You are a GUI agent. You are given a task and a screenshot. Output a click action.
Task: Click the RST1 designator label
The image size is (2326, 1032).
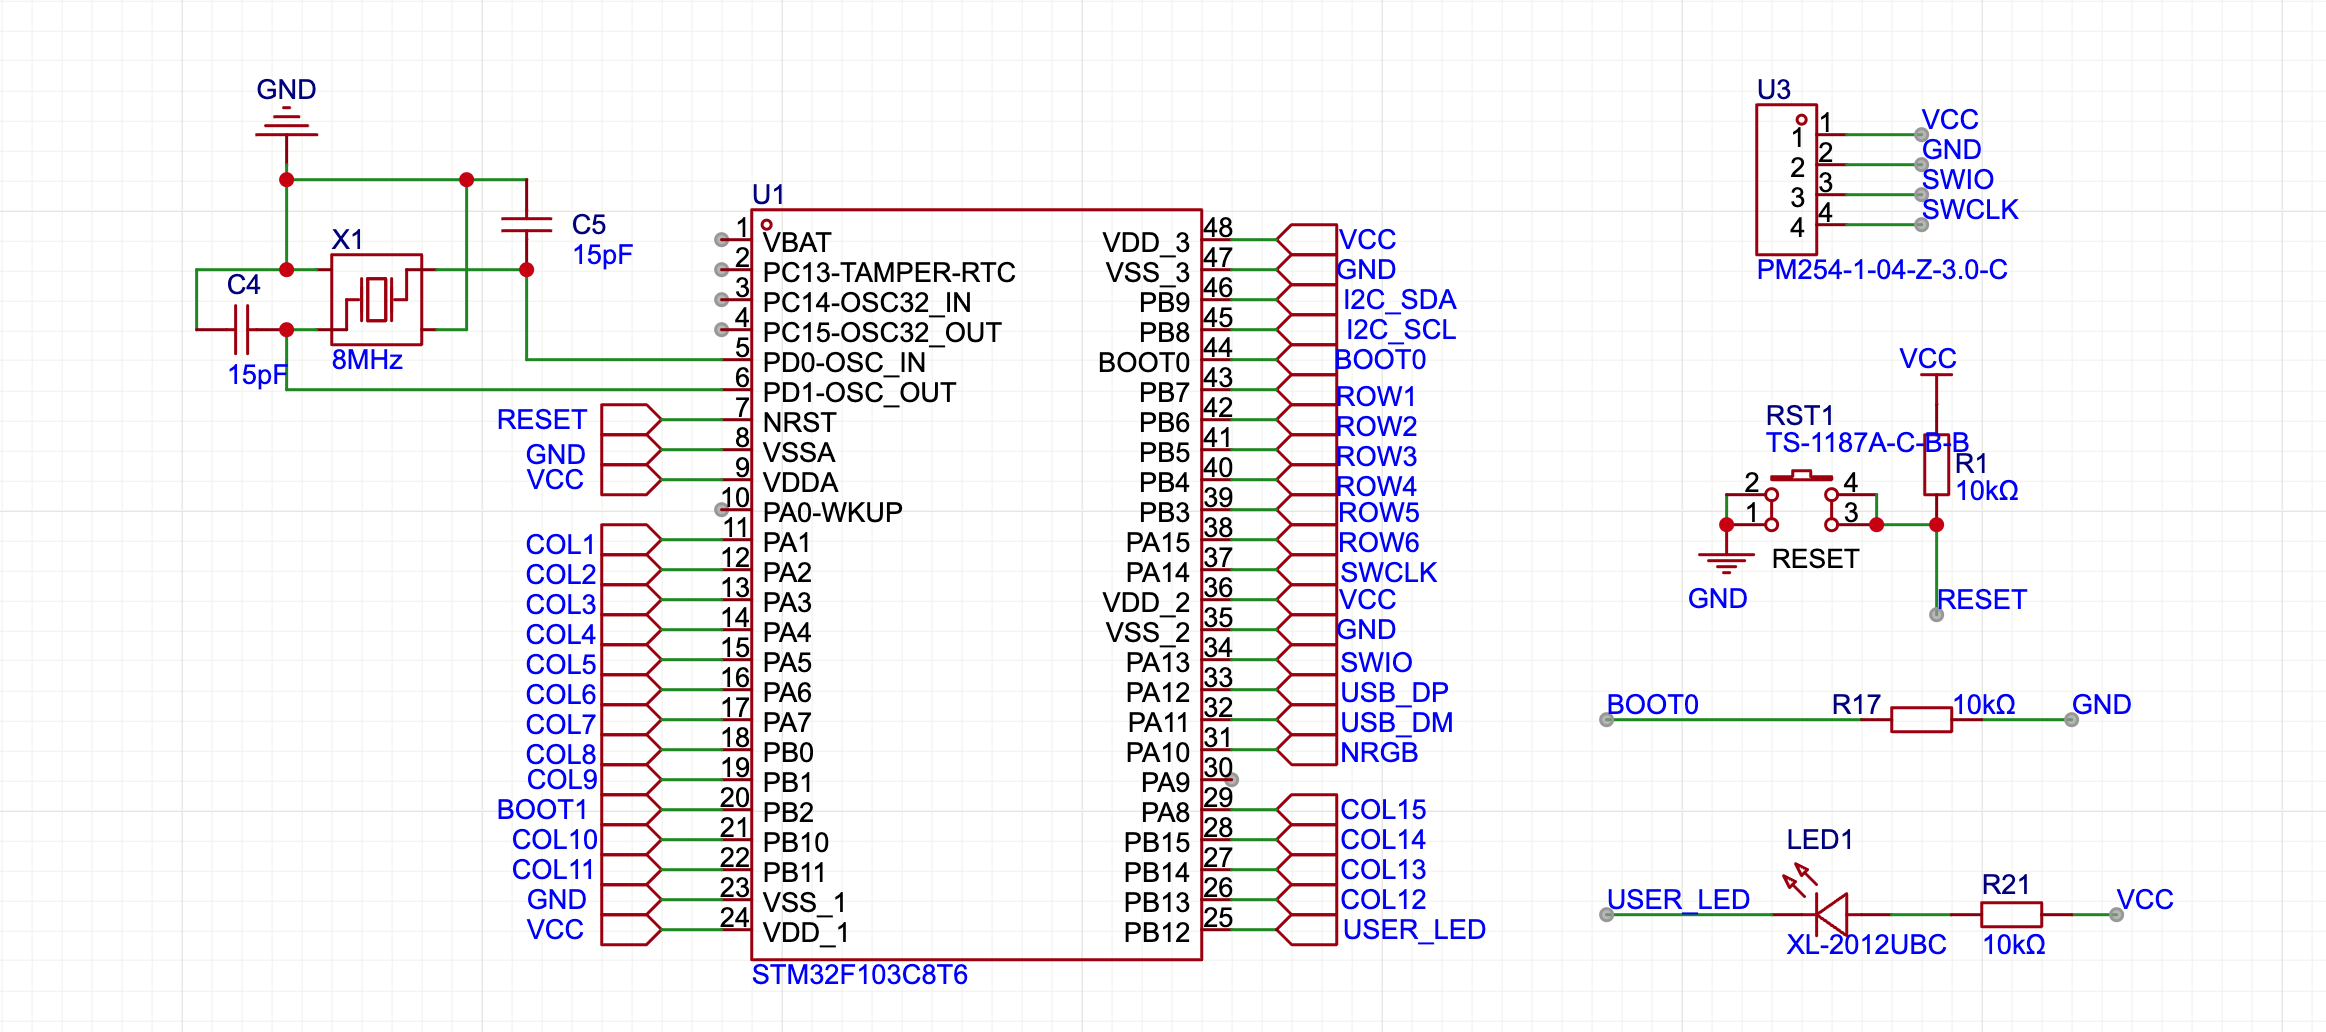coord(1800,416)
